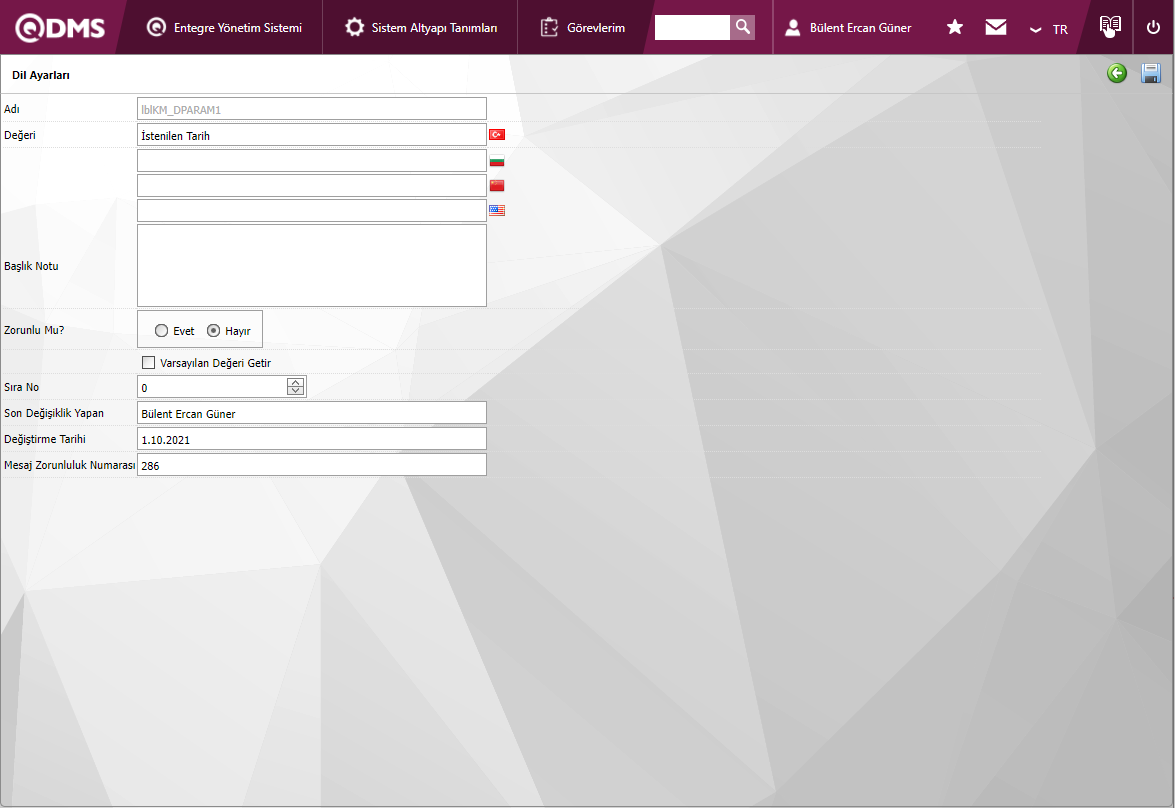Enable Varsayılan Değeri Getir checkbox
1175x808 pixels.
click(x=148, y=363)
